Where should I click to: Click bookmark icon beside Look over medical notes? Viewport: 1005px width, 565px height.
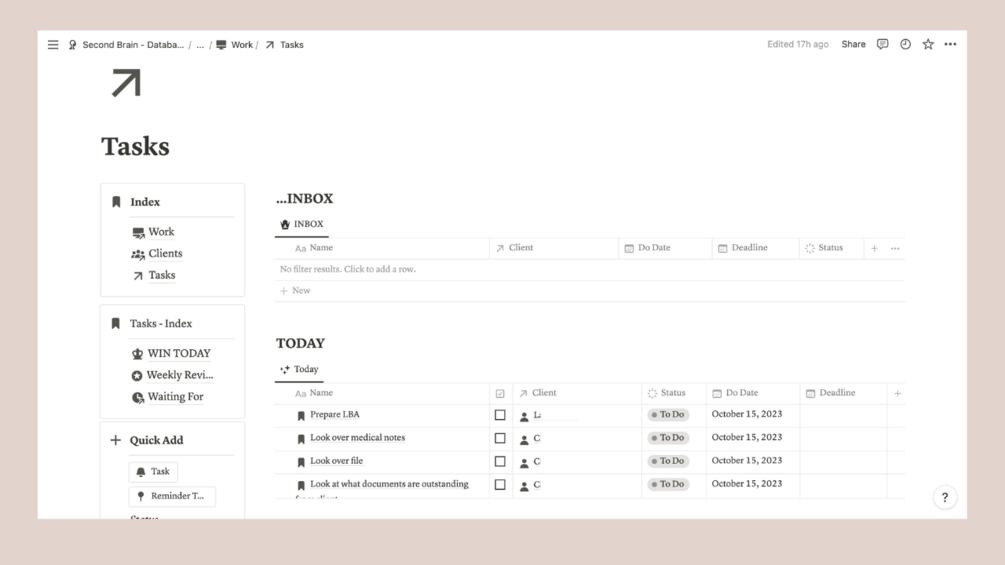tap(301, 439)
